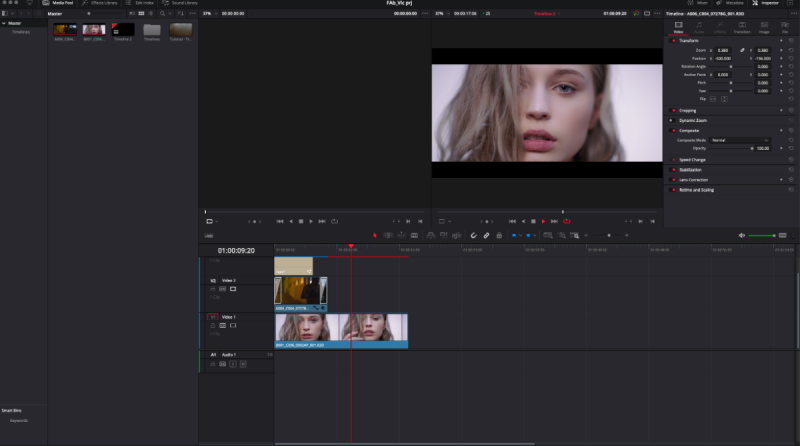This screenshot has width=800, height=446.
Task: Open the Sound Library panel
Action: 180,4
